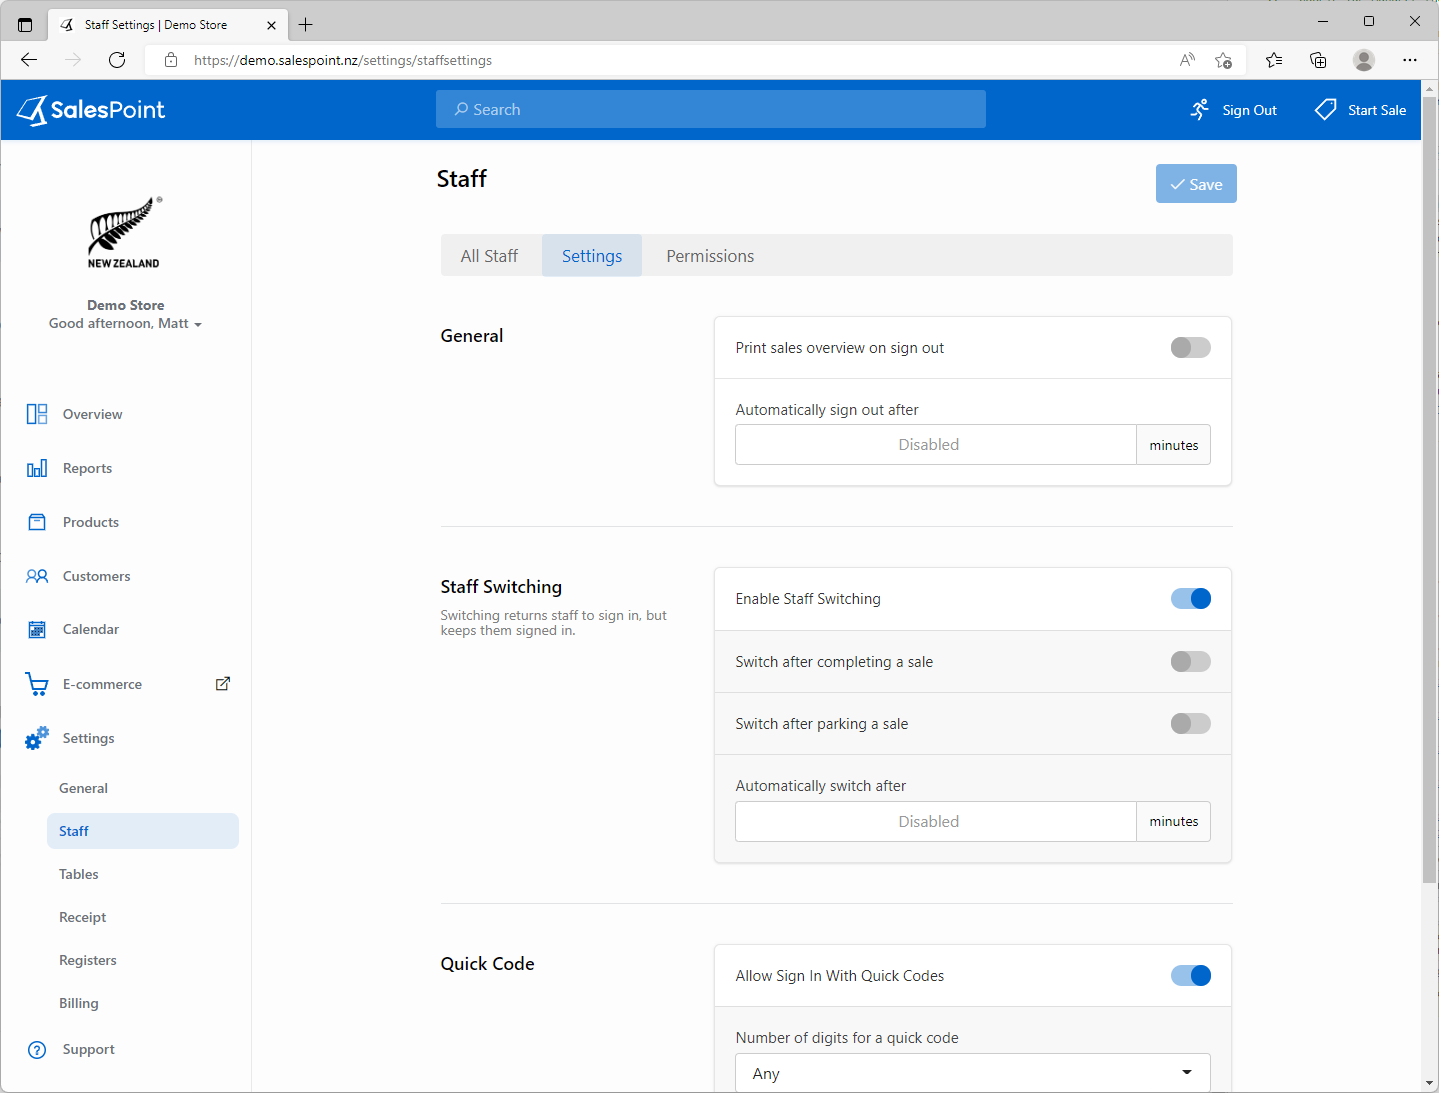The image size is (1439, 1093).
Task: Turn on Switch after completing a sale
Action: [1190, 662]
